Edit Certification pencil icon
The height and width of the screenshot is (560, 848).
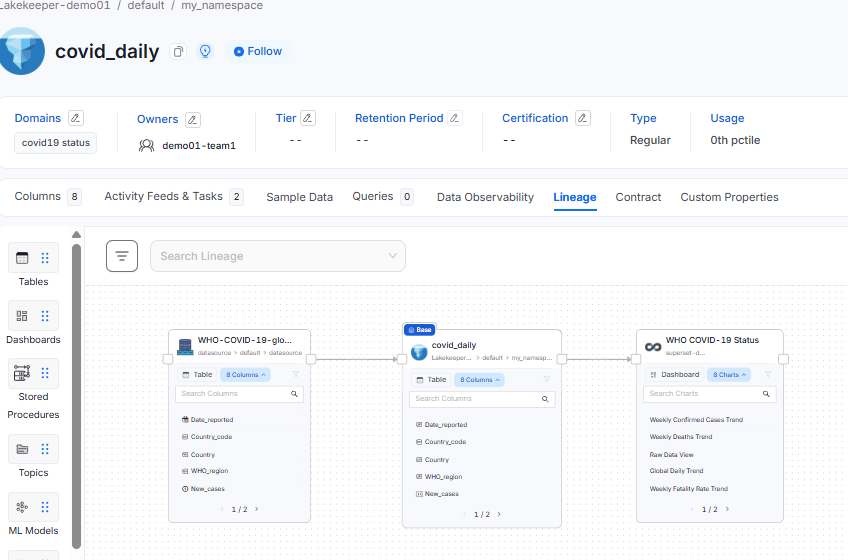coord(583,118)
